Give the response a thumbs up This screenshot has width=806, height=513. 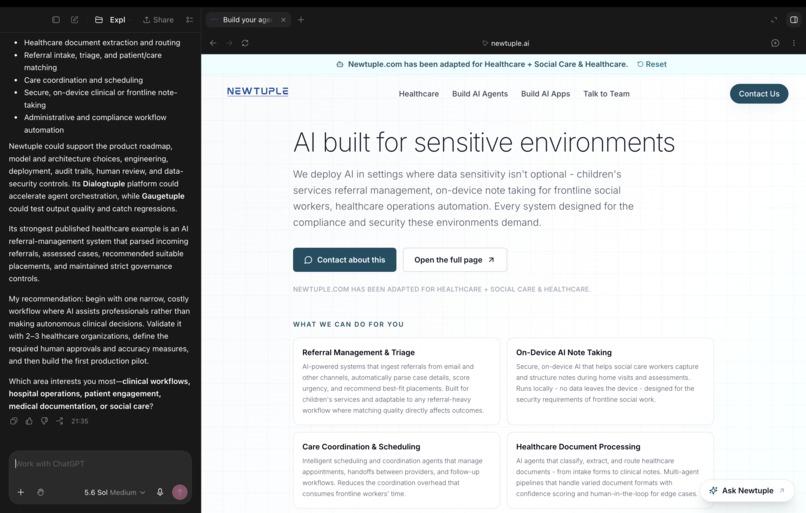pos(29,421)
